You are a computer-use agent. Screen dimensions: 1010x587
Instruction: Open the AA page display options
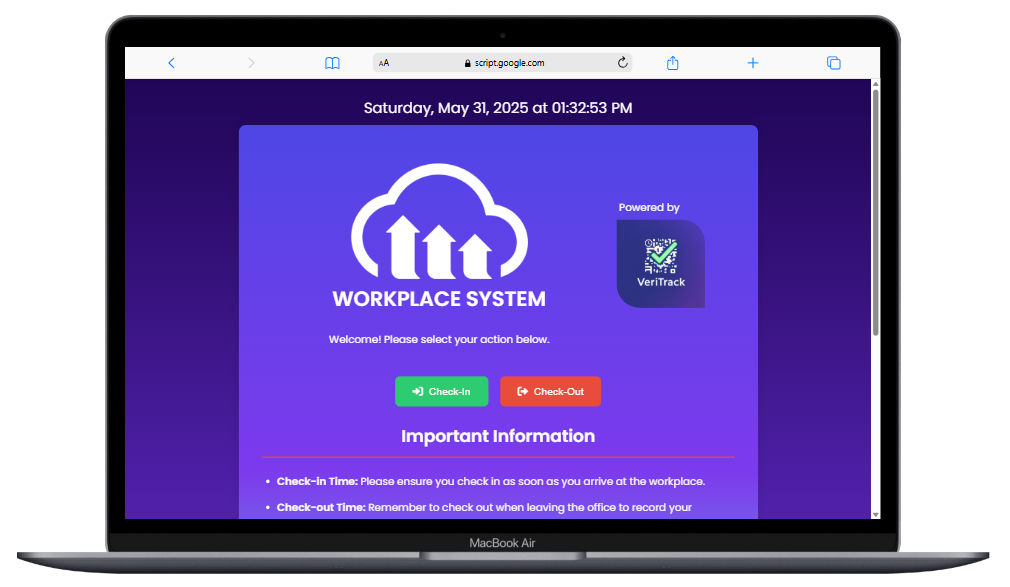tap(384, 62)
